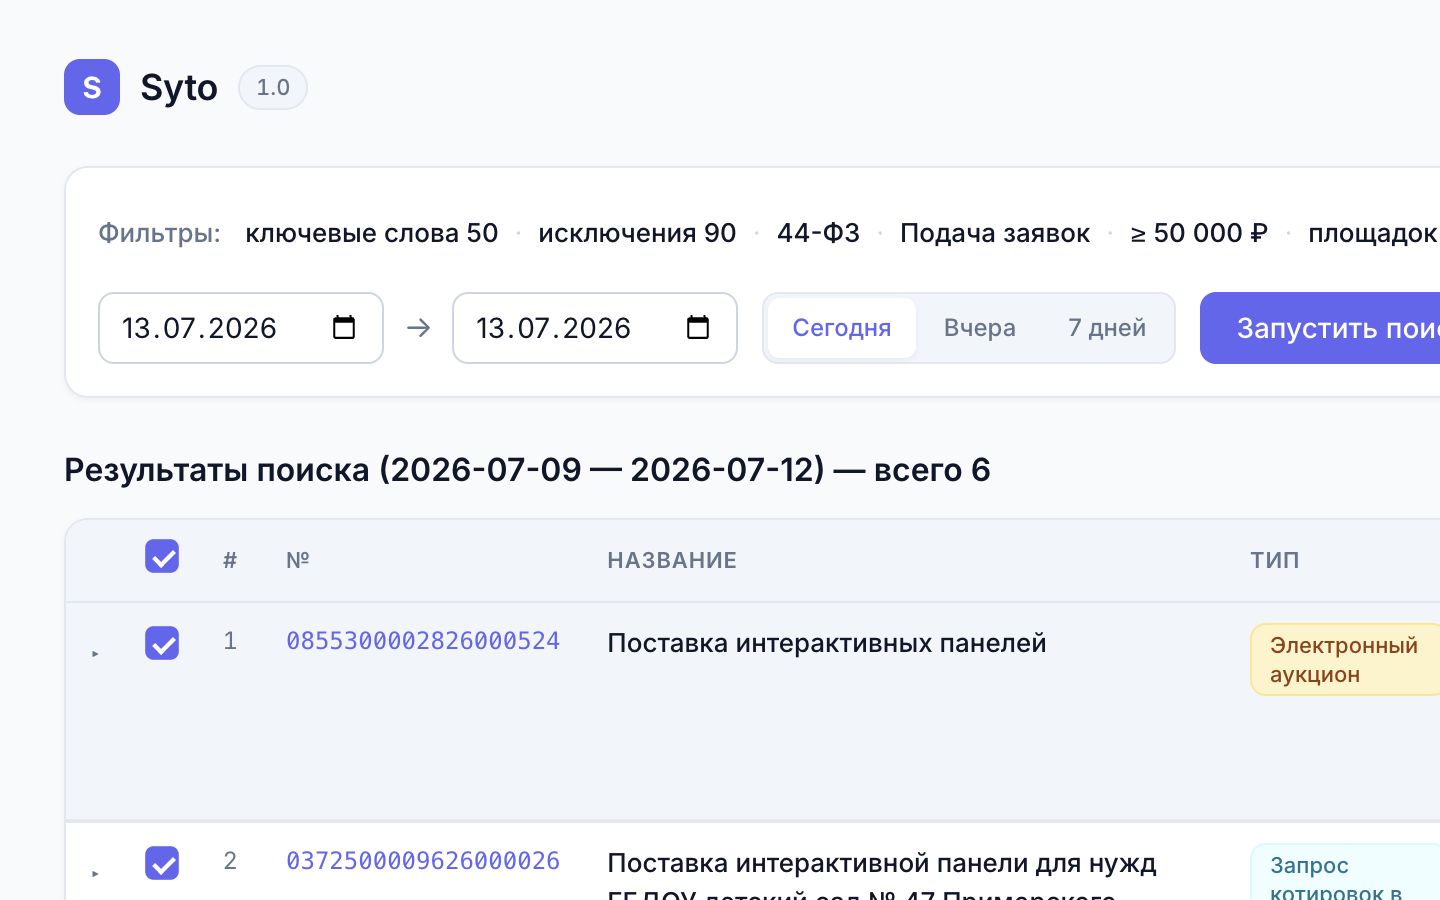Select the Вчера date range tab

coord(980,328)
